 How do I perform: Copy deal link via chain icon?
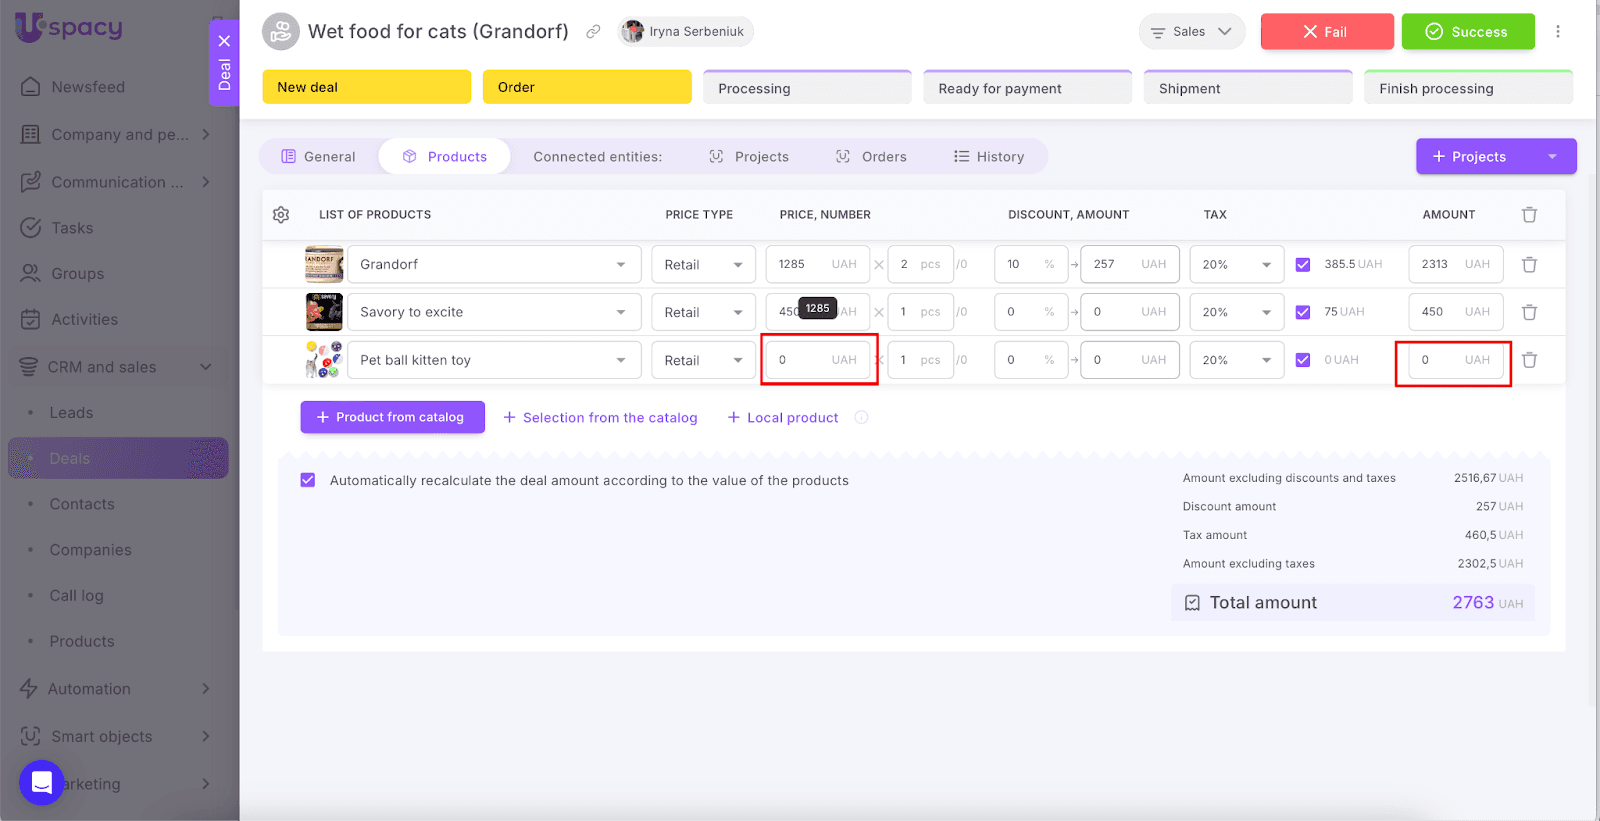593,32
